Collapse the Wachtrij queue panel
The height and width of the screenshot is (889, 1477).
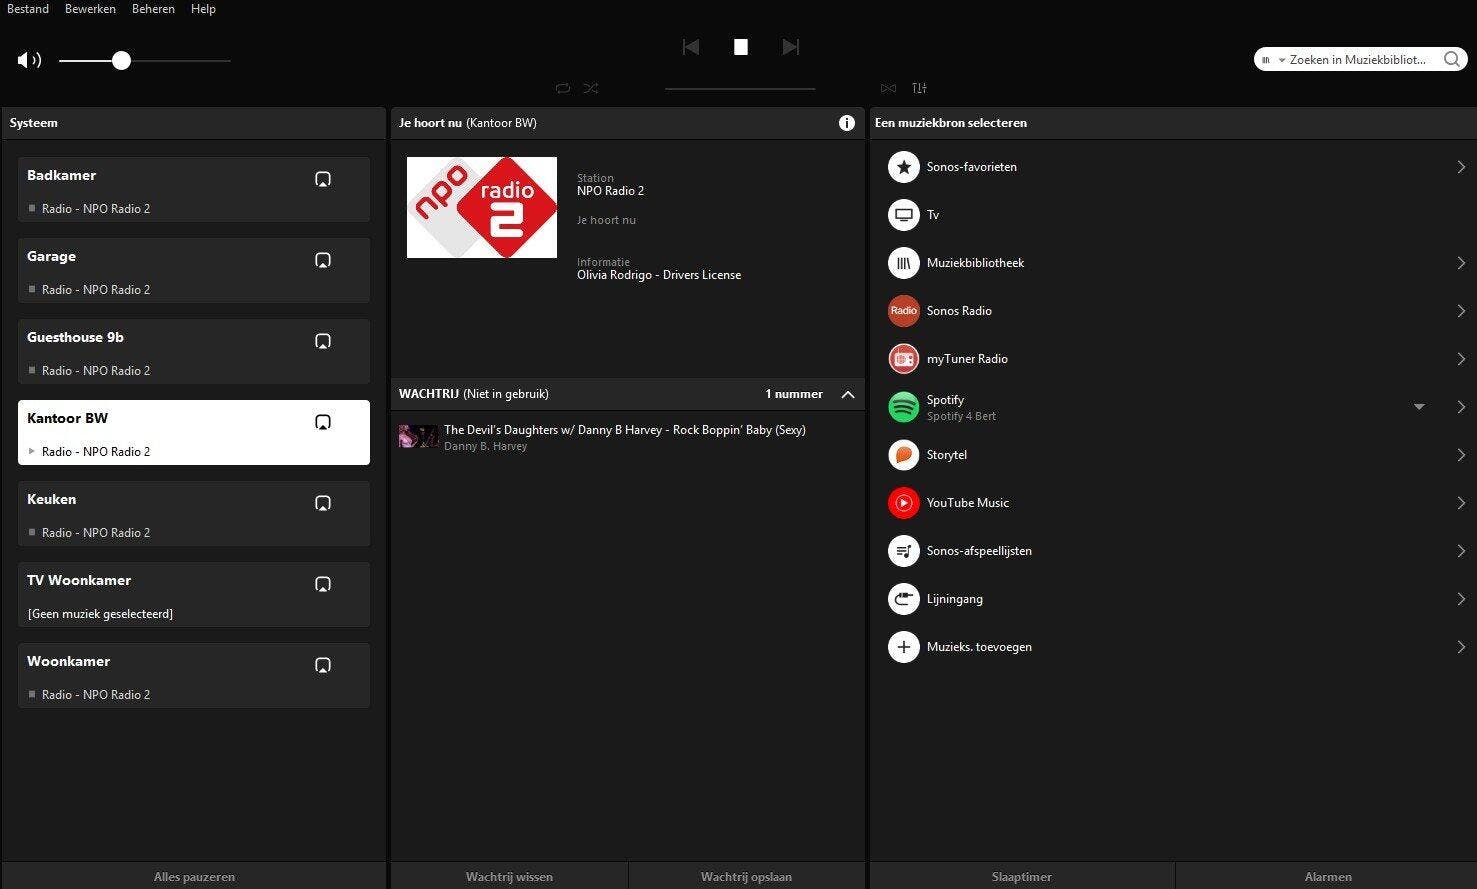pyautogui.click(x=848, y=394)
